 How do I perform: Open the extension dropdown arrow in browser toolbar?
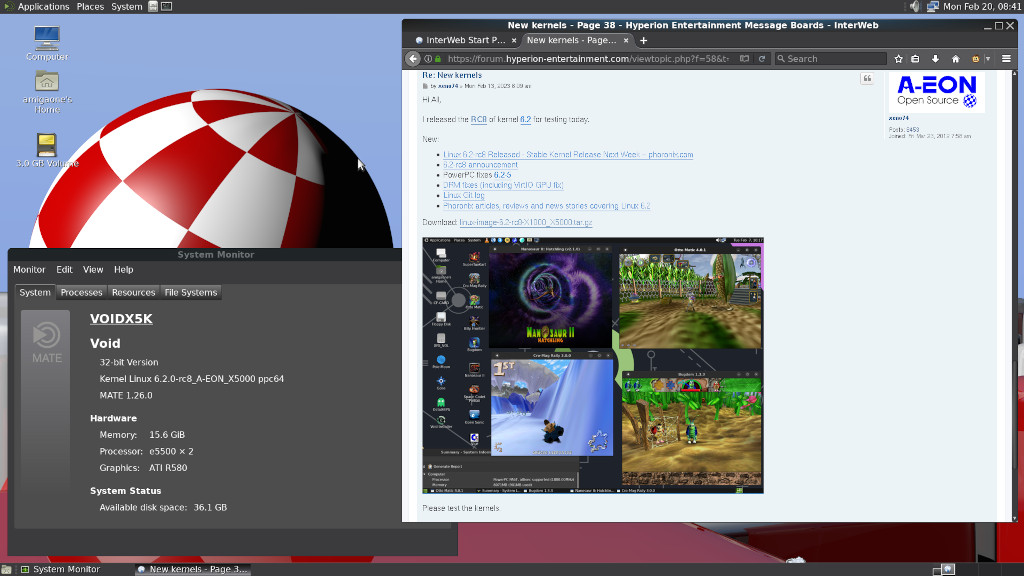coord(987,59)
